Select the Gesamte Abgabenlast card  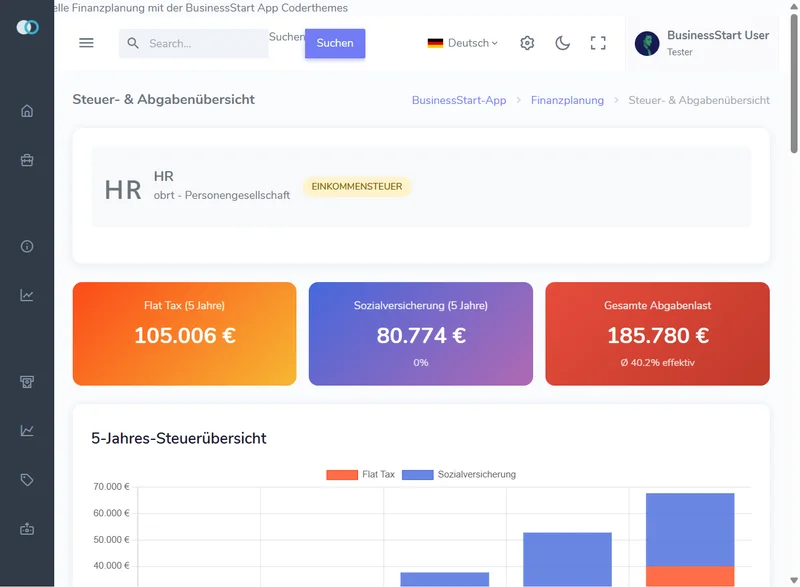(657, 334)
